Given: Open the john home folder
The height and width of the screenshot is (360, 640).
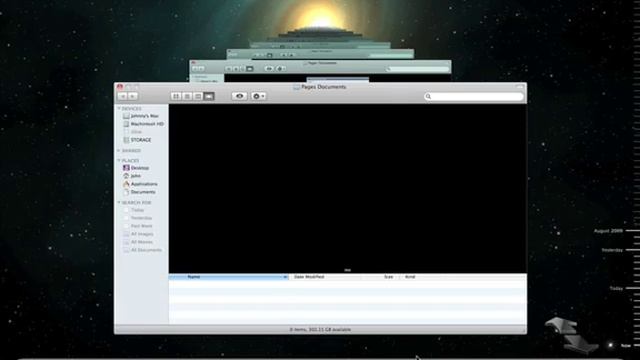Looking at the screenshot, I should (132, 176).
